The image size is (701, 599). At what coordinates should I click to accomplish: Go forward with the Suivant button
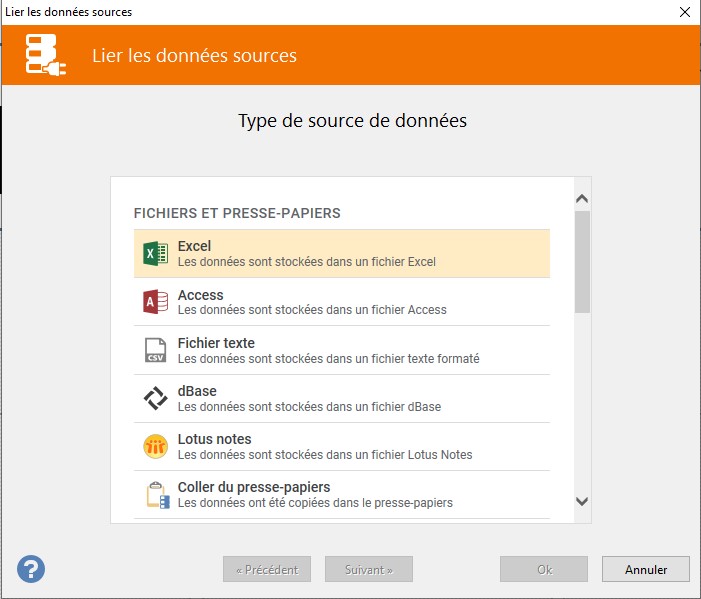369,570
